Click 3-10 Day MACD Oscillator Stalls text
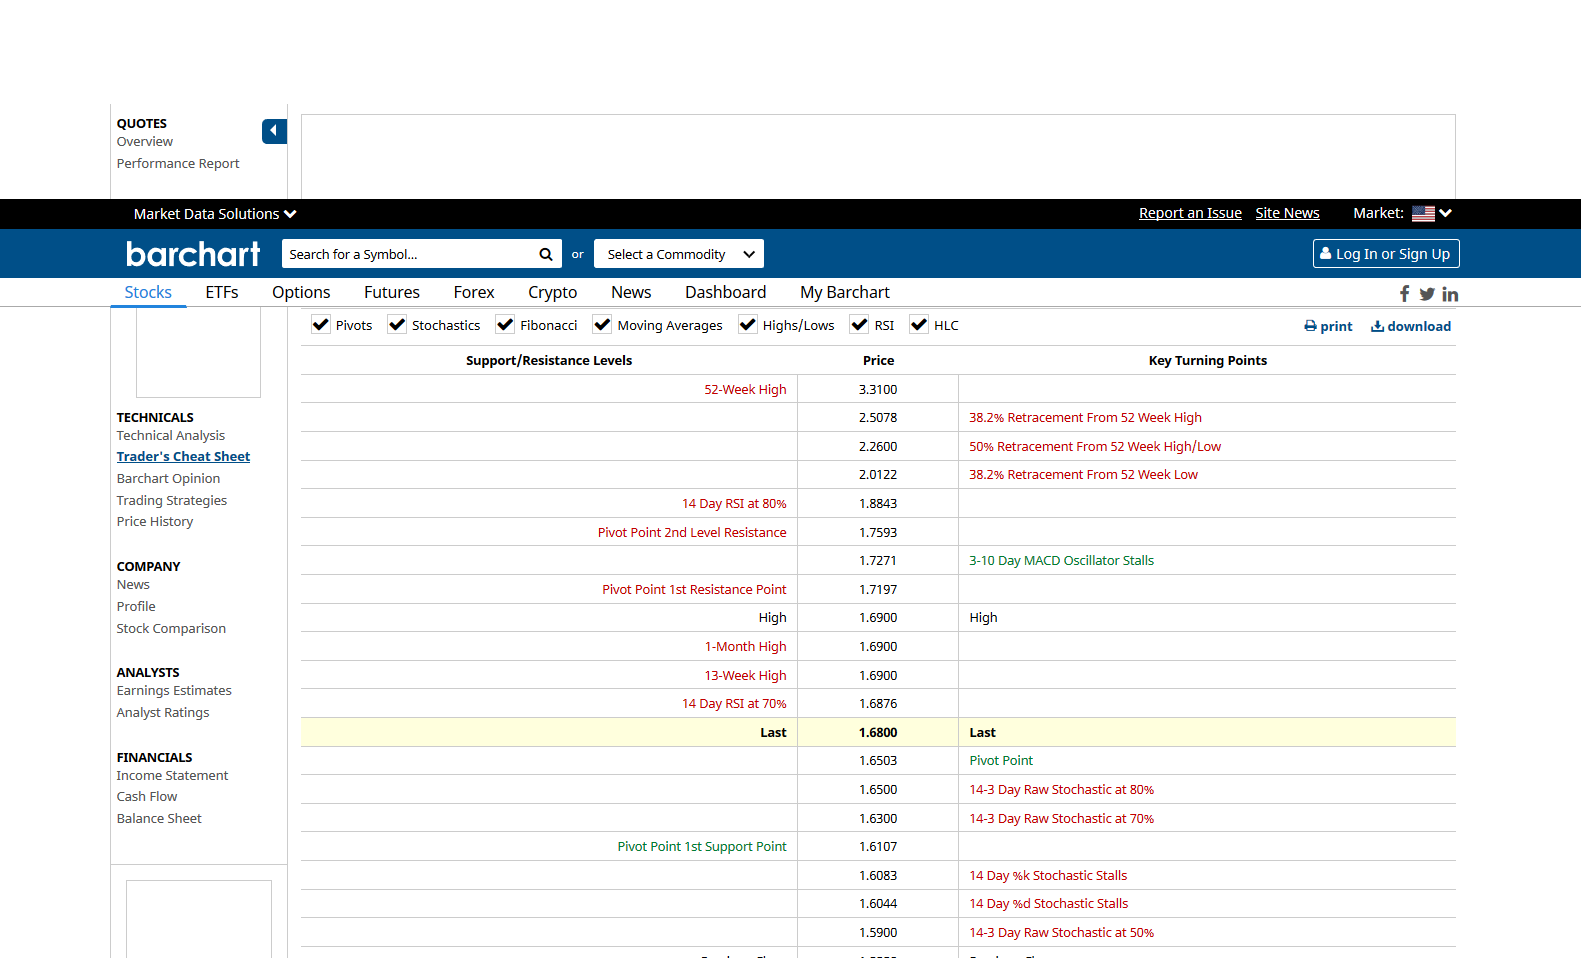The image size is (1581, 958). pyautogui.click(x=1061, y=561)
